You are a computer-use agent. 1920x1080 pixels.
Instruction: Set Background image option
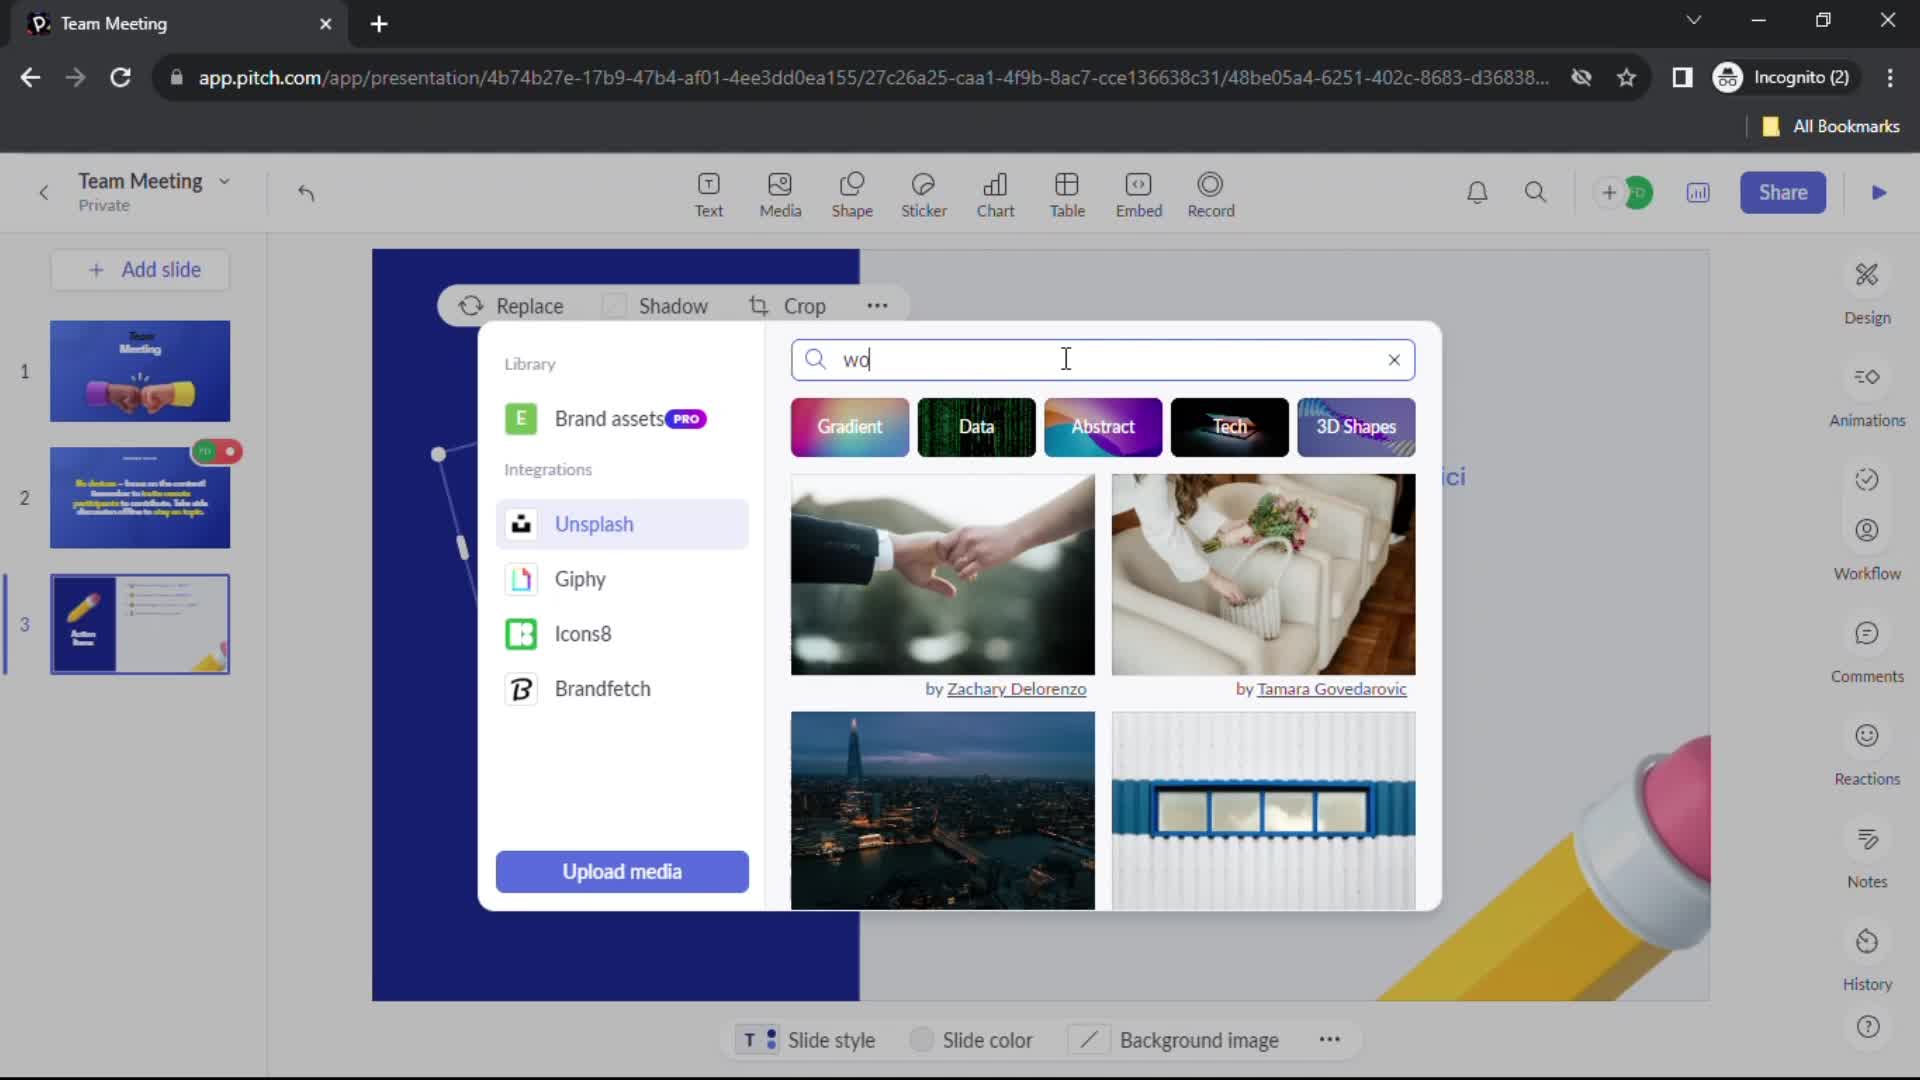[1174, 1040]
